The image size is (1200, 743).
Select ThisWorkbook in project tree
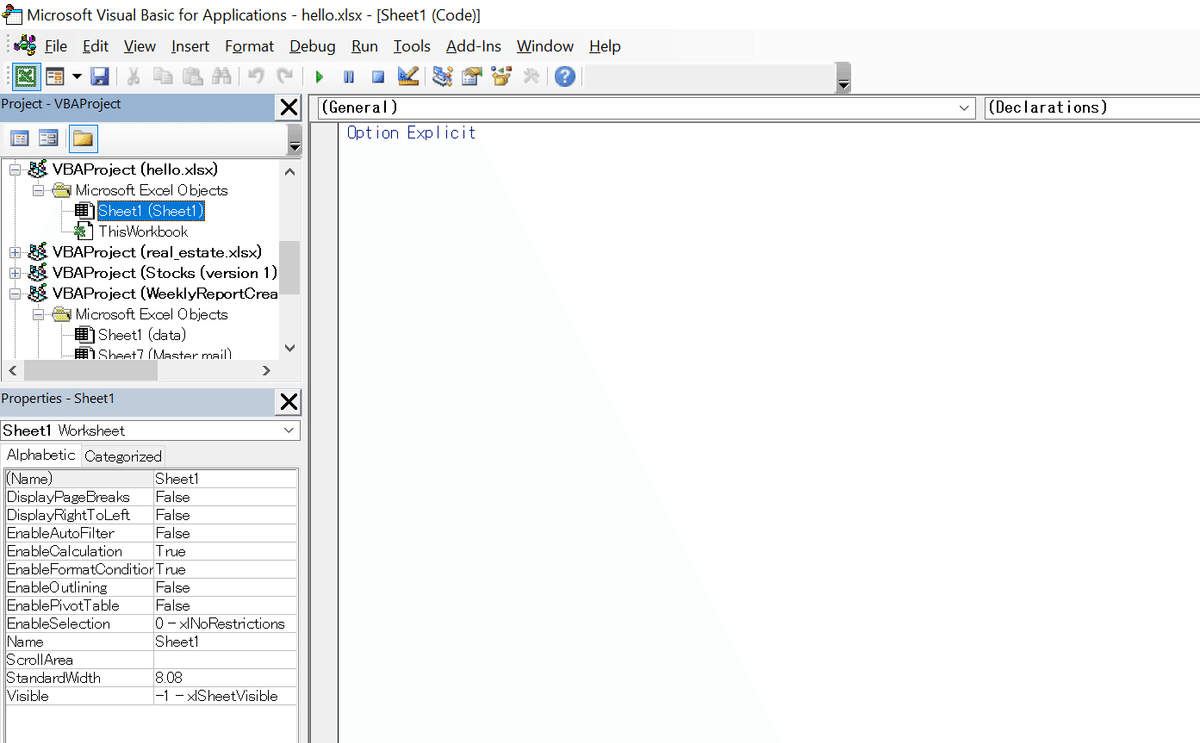point(143,231)
